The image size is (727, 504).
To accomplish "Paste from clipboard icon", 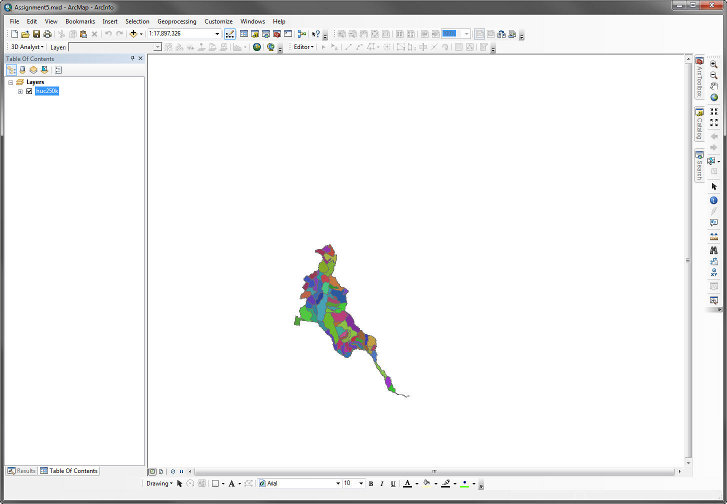I will pos(83,34).
